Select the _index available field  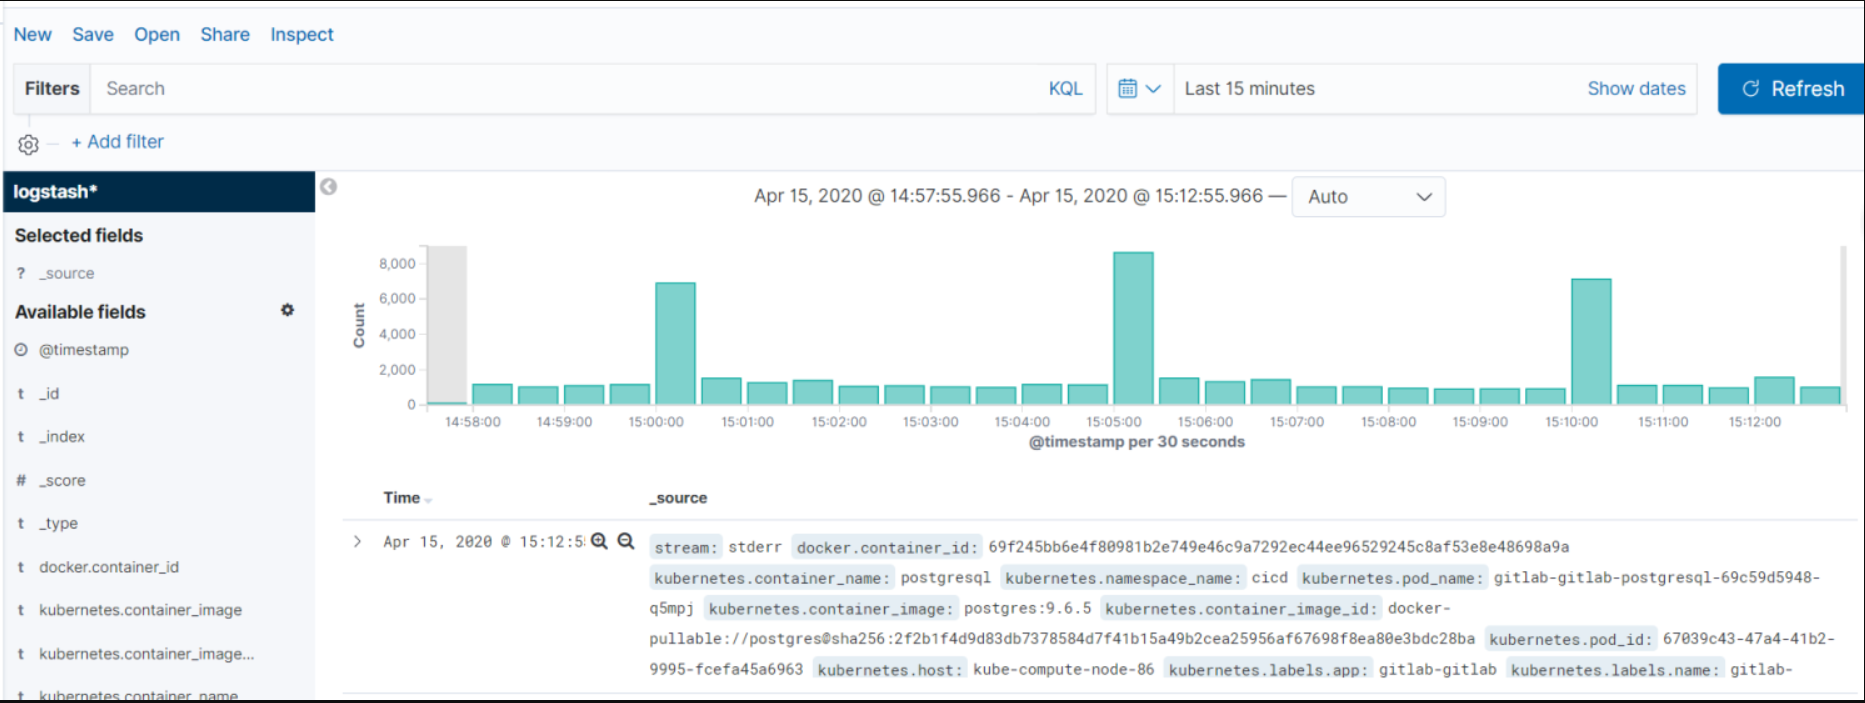tap(62, 437)
